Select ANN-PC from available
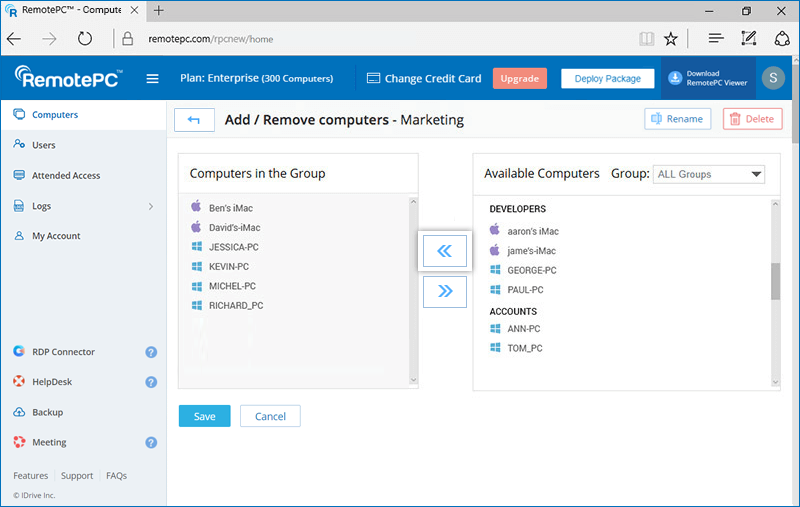This screenshot has width=800, height=507. [523, 328]
